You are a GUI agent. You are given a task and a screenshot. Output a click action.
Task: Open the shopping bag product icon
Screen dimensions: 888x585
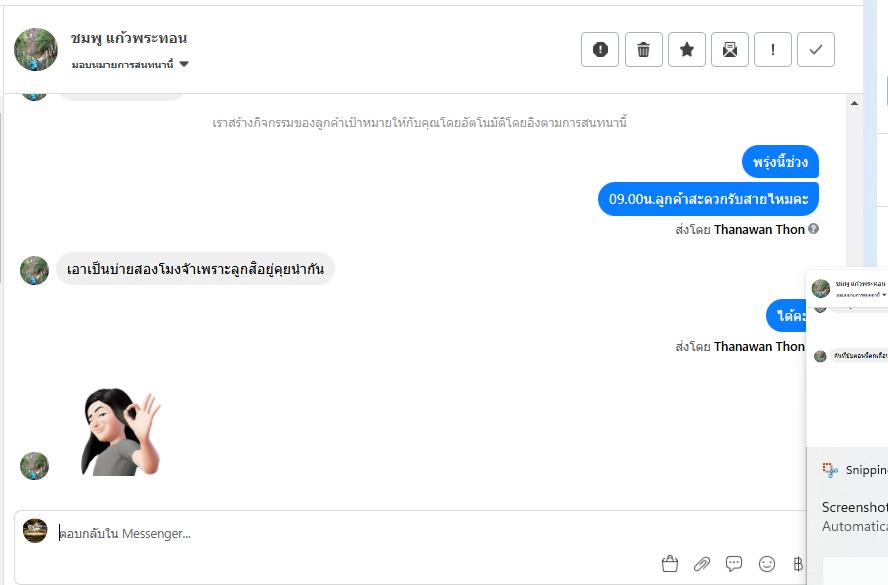coord(670,563)
